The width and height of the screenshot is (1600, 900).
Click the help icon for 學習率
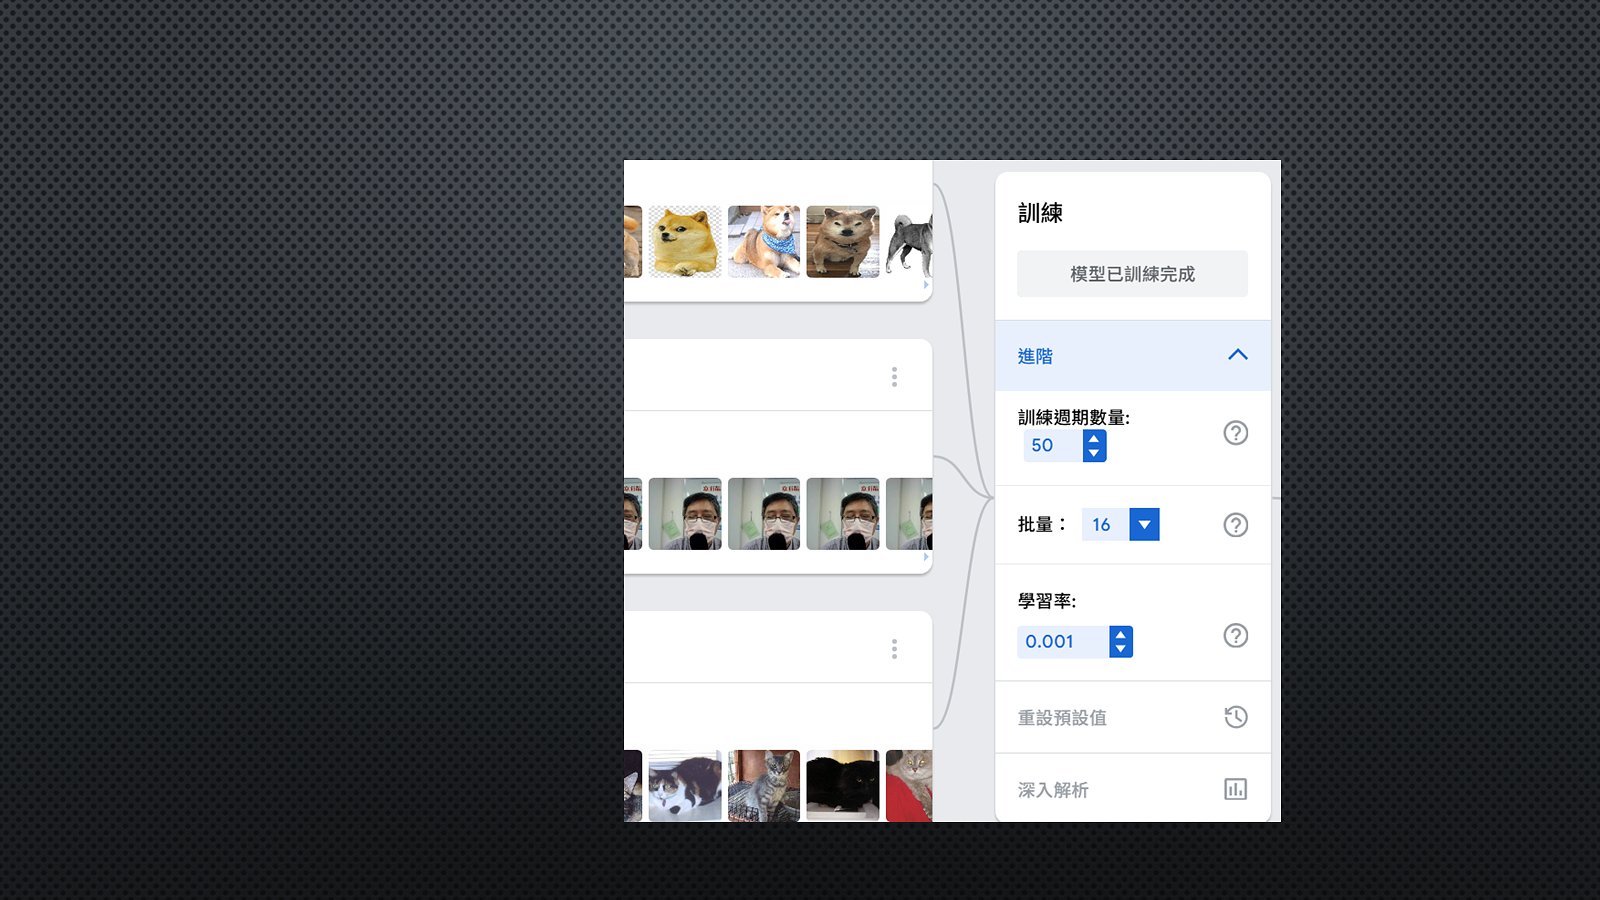point(1235,636)
